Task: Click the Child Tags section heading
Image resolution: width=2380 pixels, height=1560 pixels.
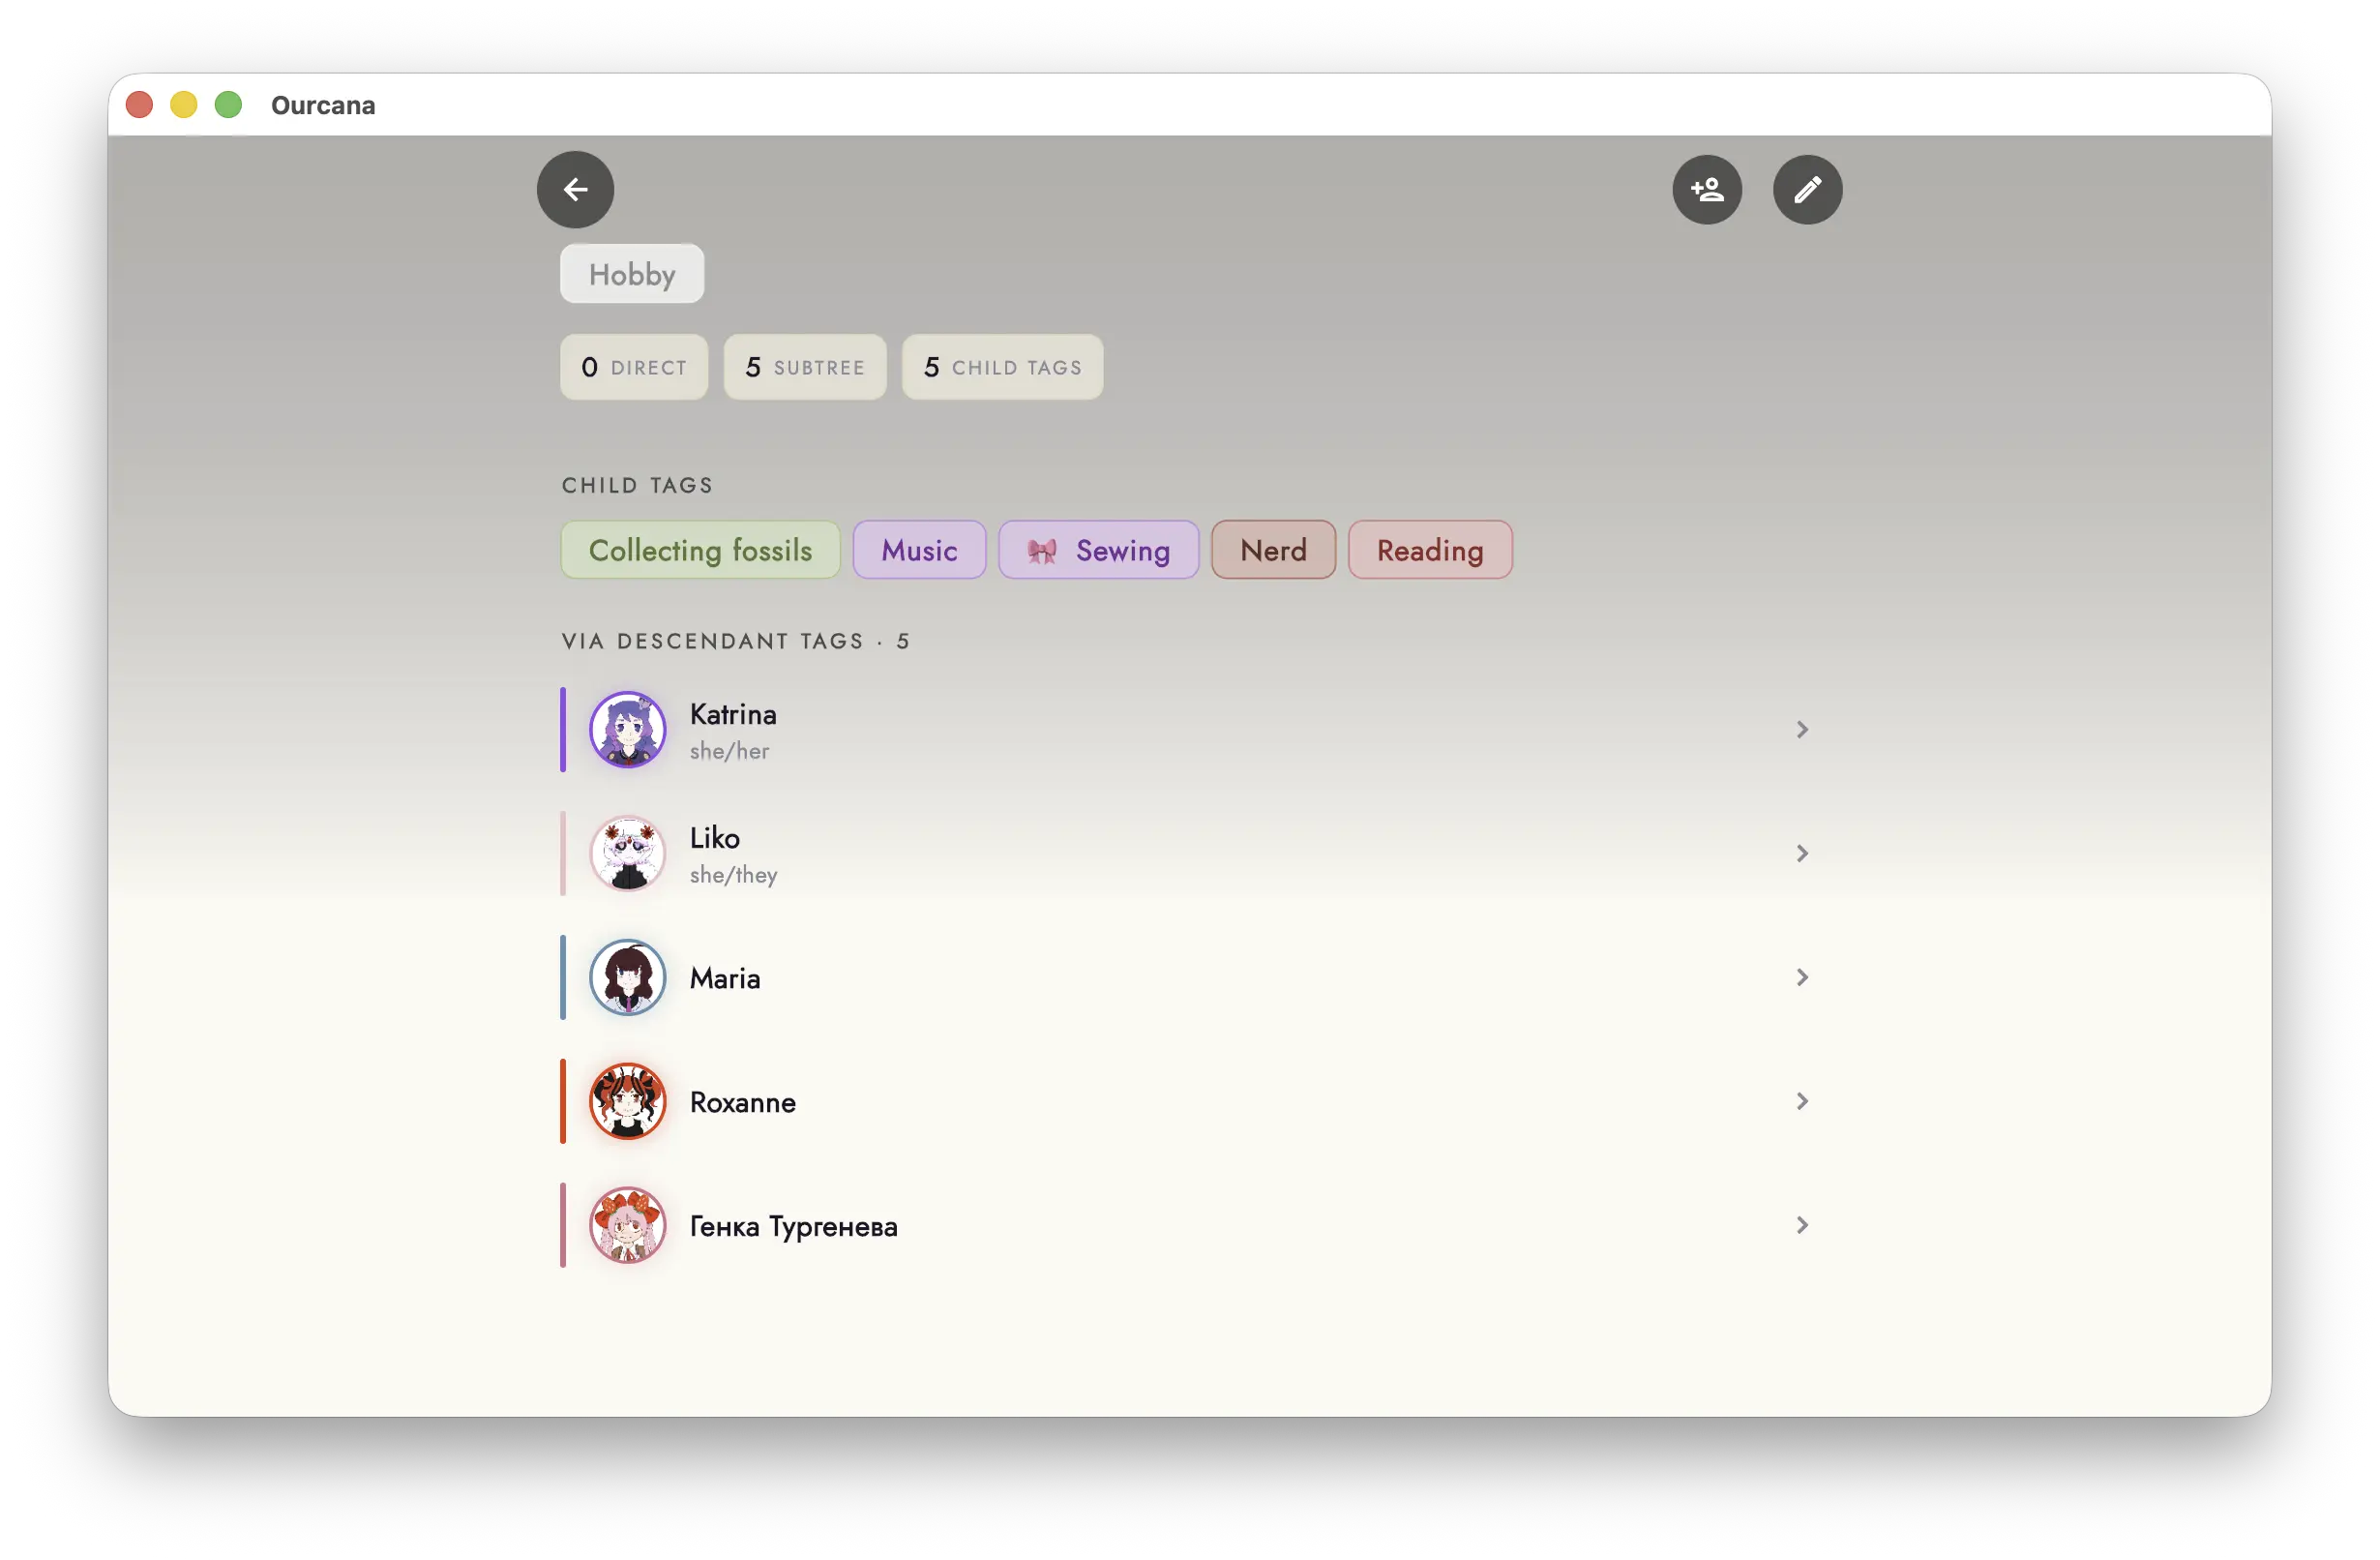Action: point(637,485)
